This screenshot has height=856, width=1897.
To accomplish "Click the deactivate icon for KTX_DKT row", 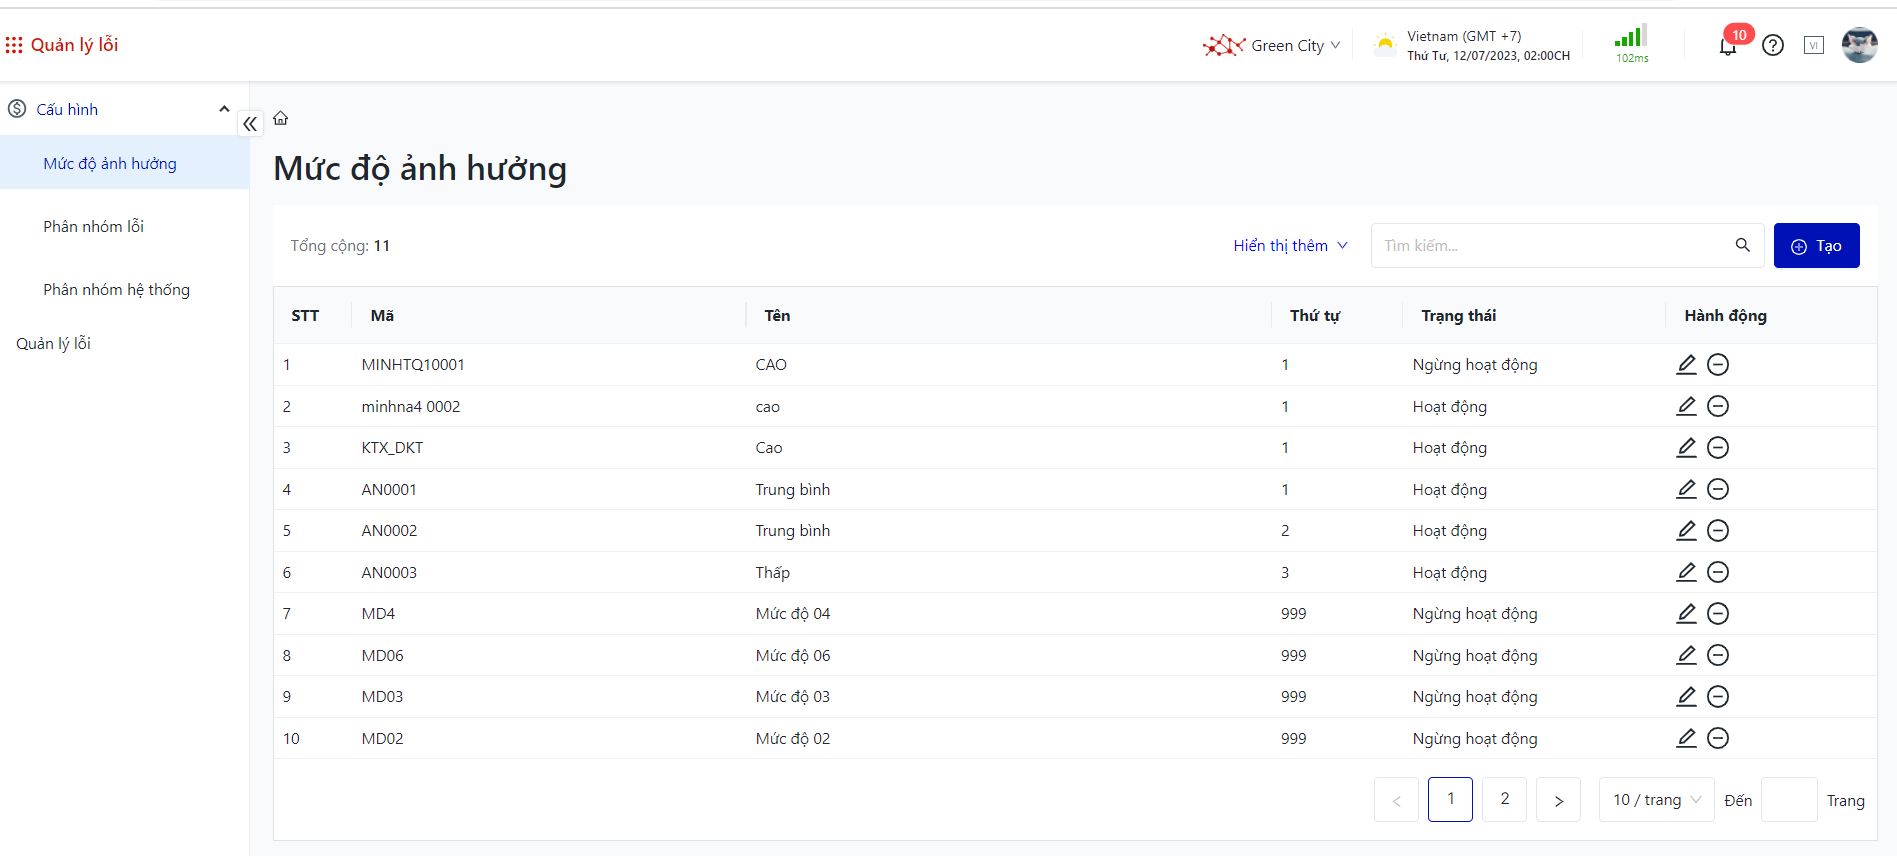I will [1717, 447].
